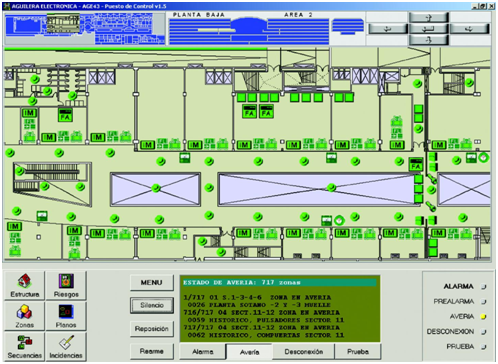
Task: Open the Incidencias log
Action: [x=66, y=347]
